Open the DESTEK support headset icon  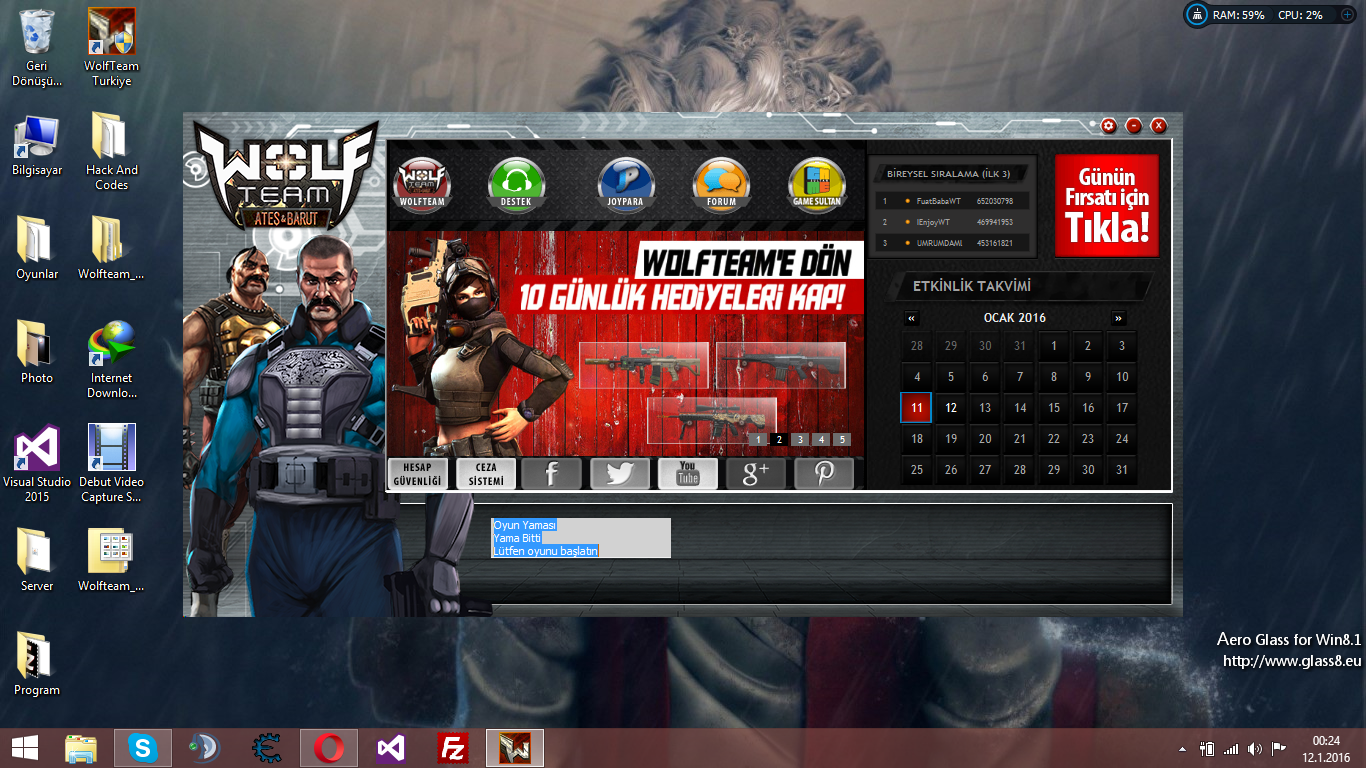click(x=516, y=183)
